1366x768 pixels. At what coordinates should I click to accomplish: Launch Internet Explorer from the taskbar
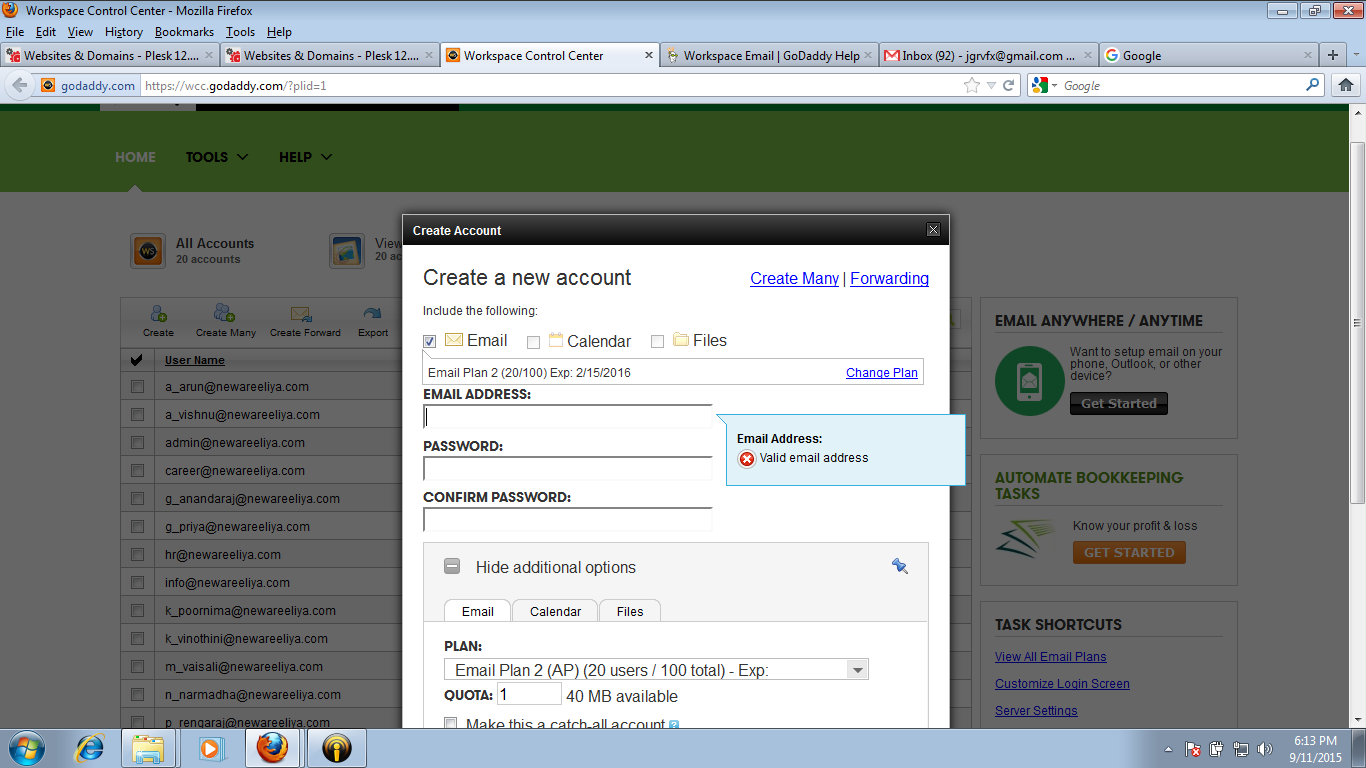pyautogui.click(x=91, y=748)
